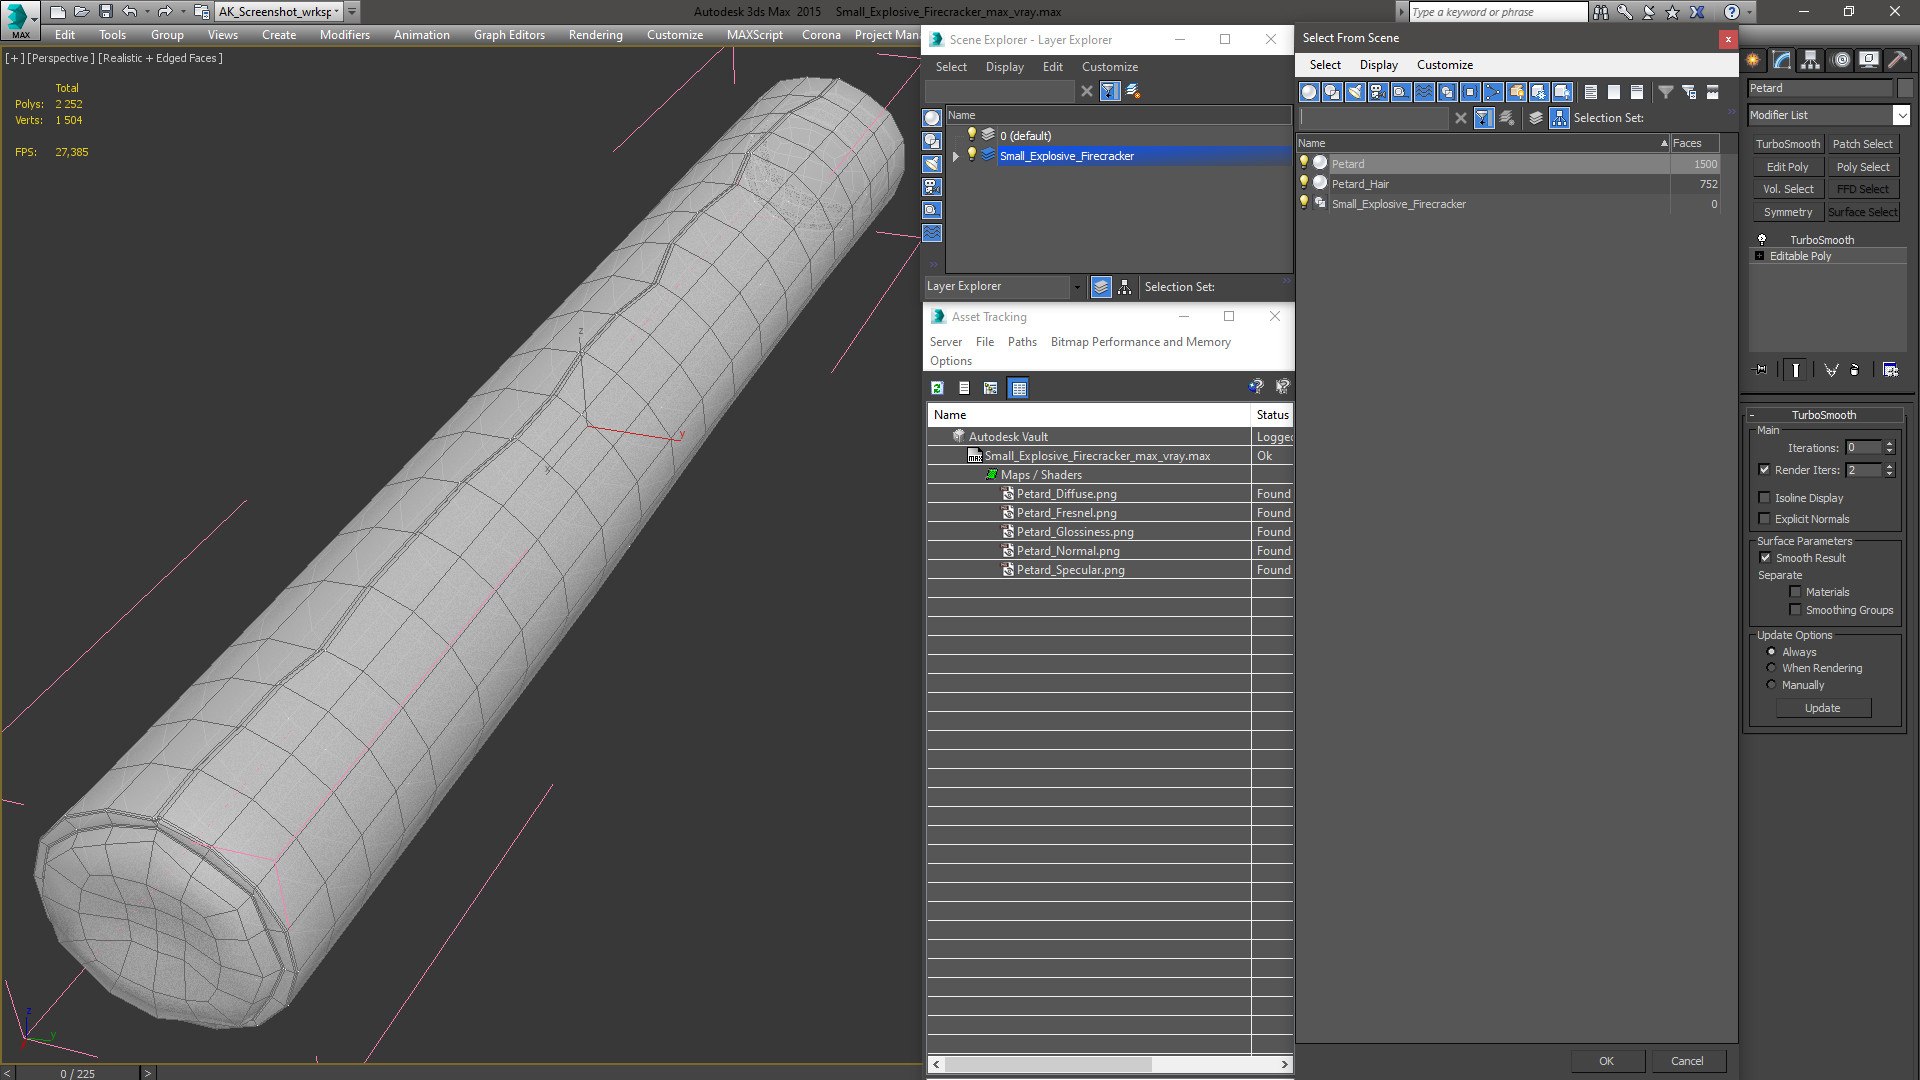Select the When Rendering radio option

(x=1771, y=668)
